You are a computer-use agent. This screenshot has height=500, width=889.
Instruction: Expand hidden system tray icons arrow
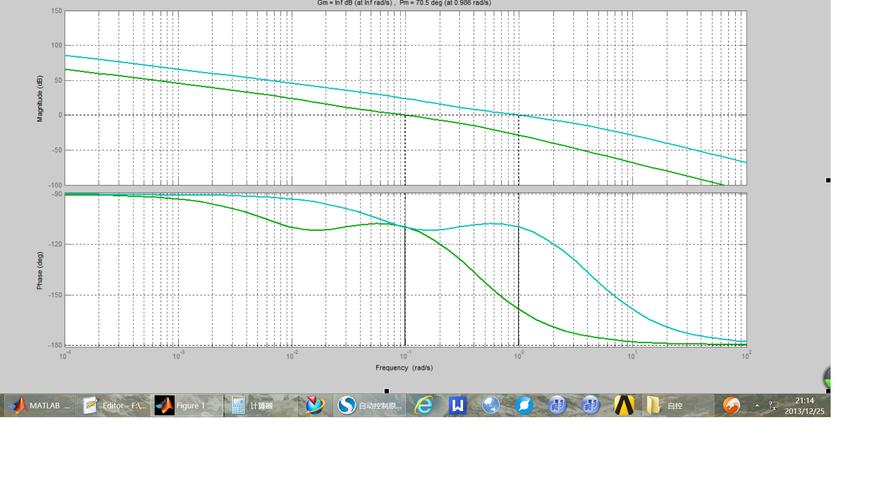(756, 405)
